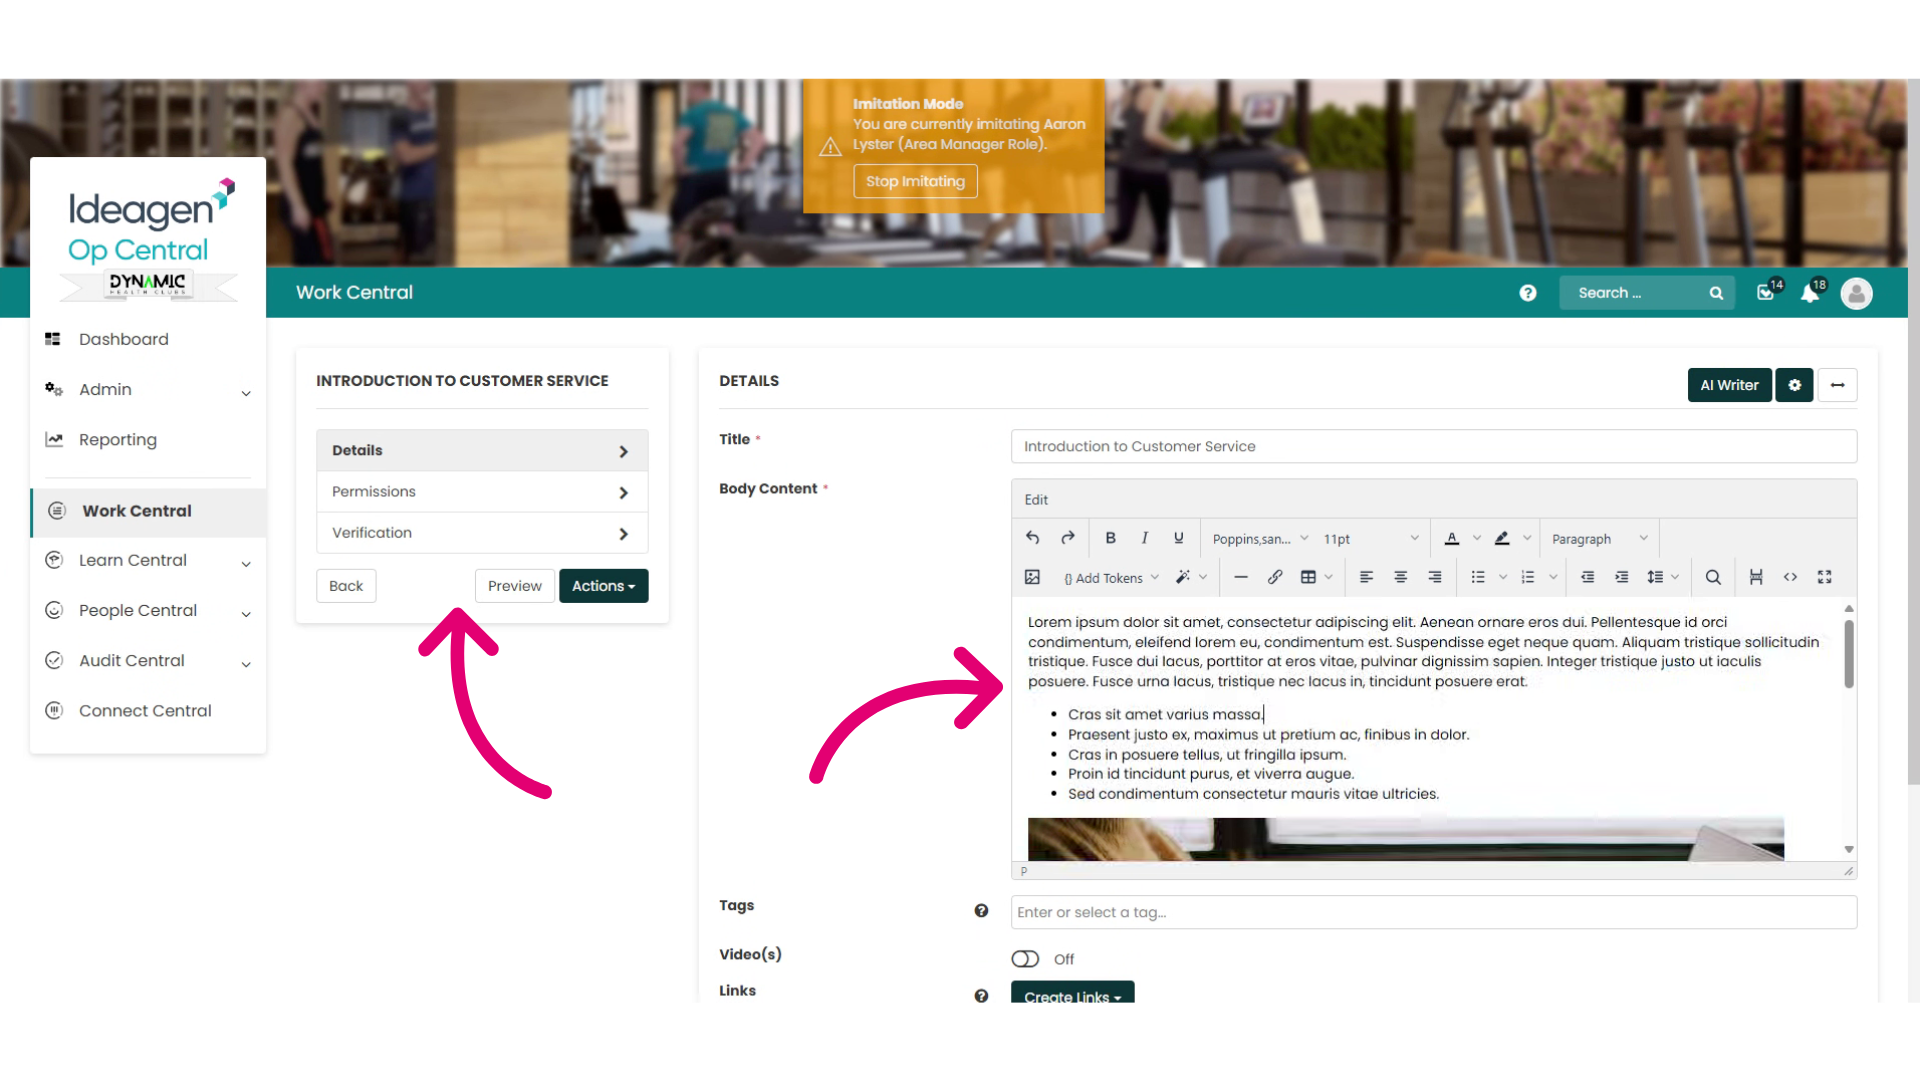Screen dimensions: 1920x1080
Task: Click the Tags input field
Action: click(x=1433, y=912)
